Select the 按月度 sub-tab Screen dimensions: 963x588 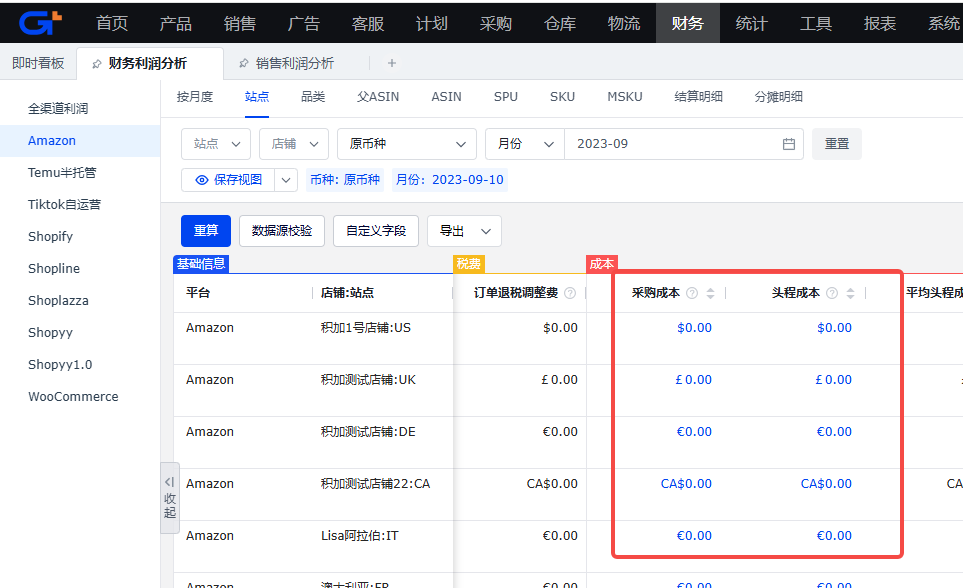pos(195,96)
